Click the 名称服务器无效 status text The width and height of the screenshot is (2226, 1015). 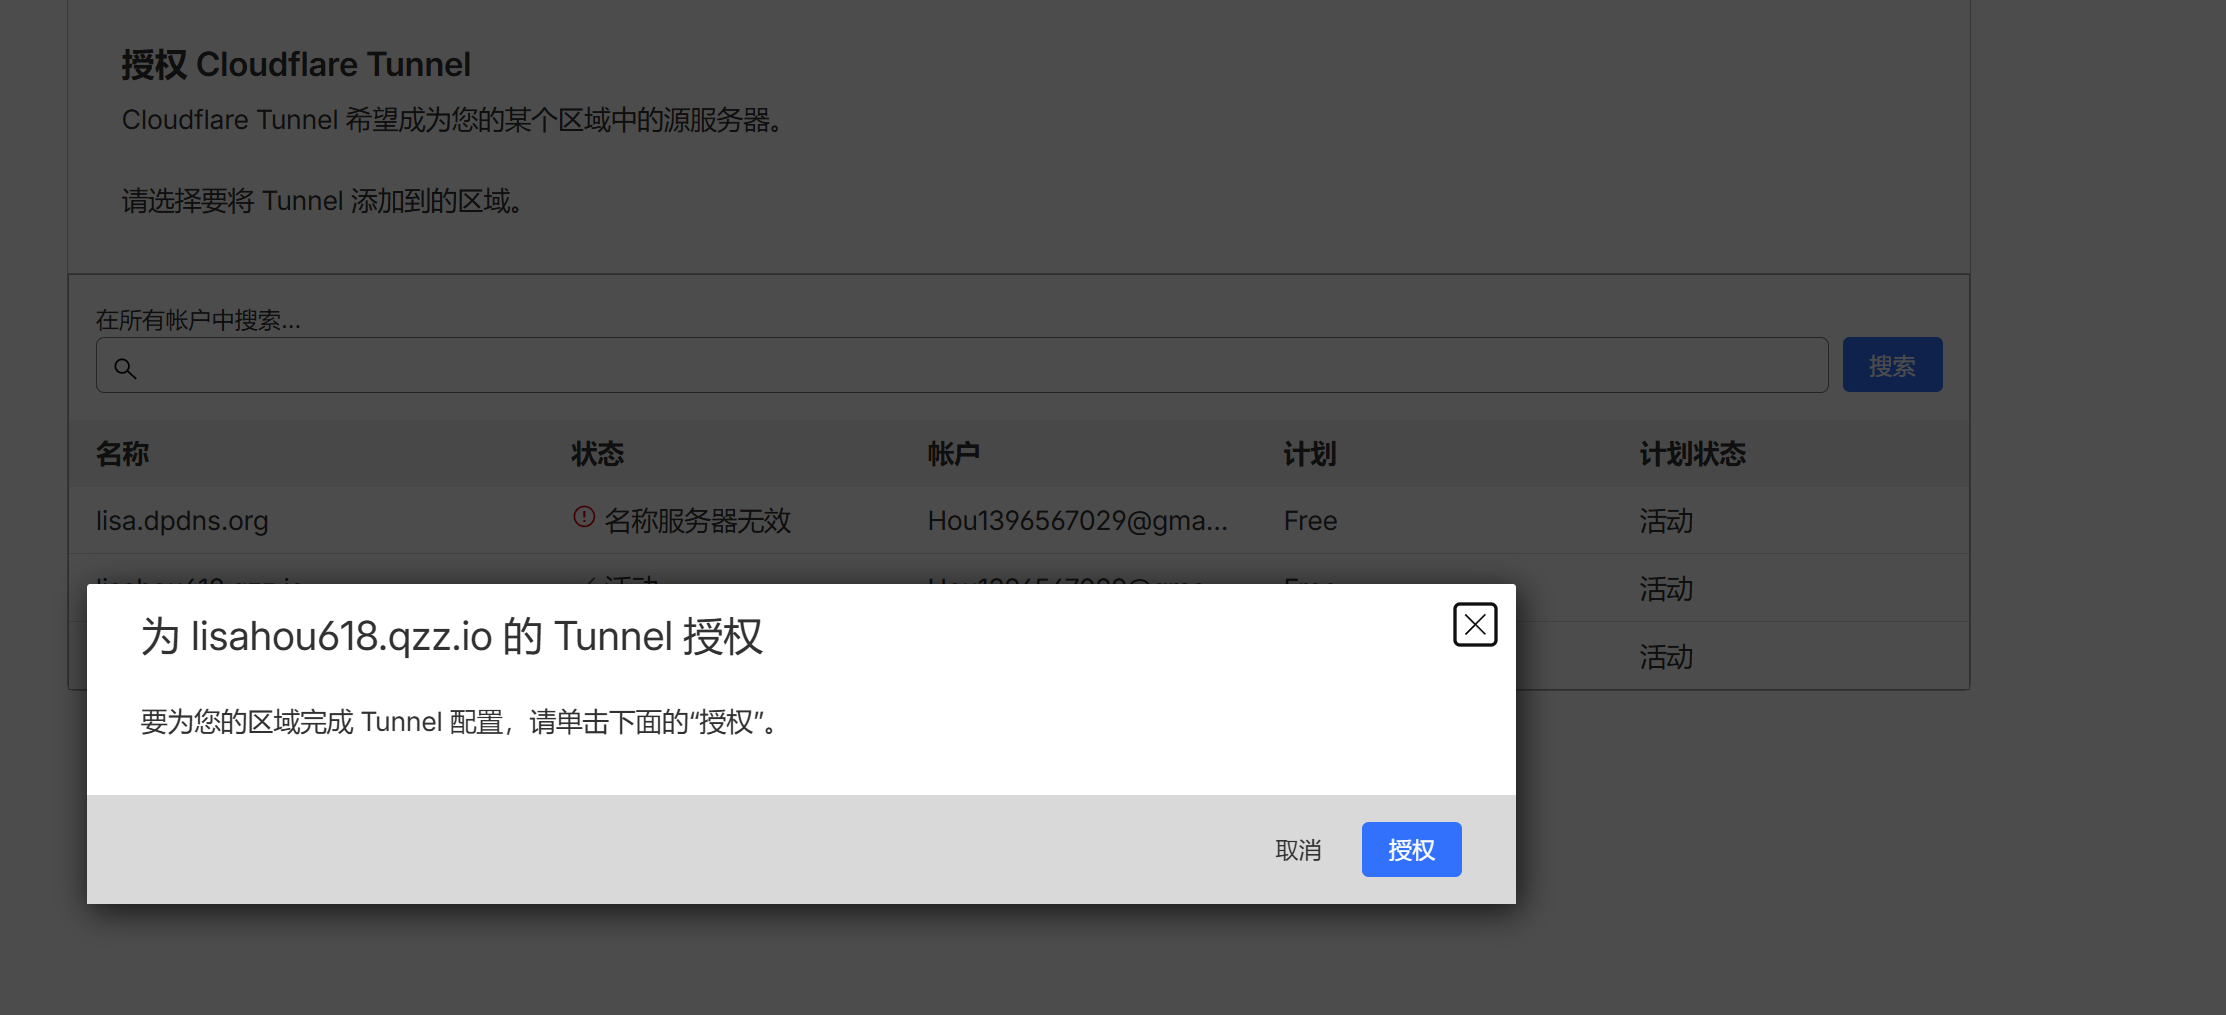[697, 521]
